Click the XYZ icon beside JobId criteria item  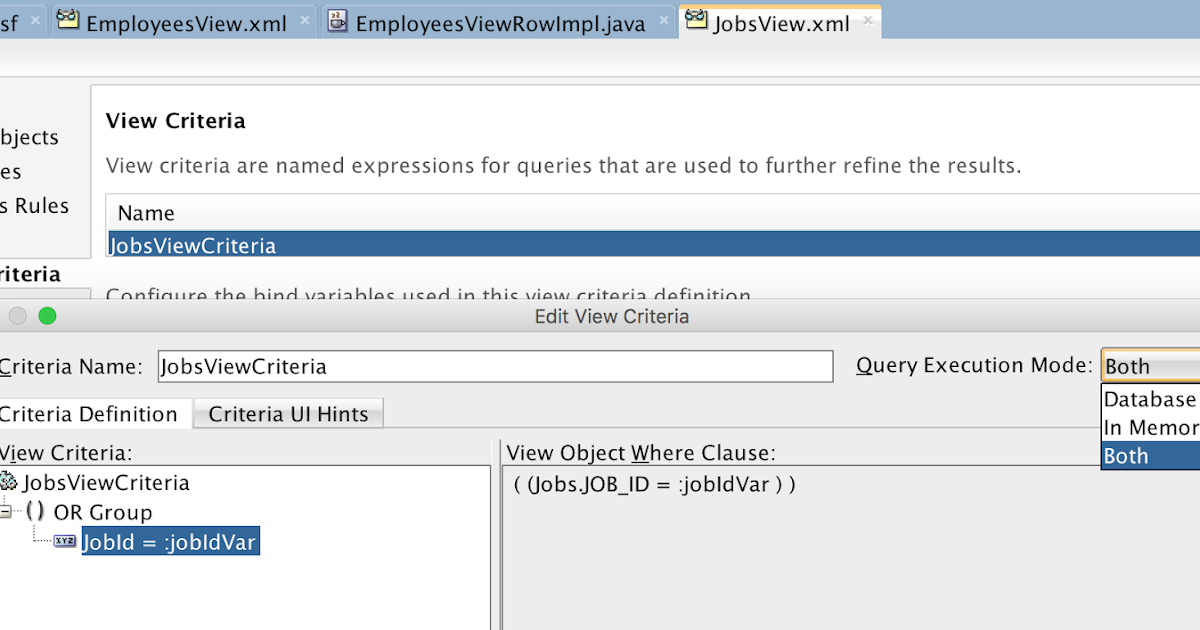click(x=64, y=540)
